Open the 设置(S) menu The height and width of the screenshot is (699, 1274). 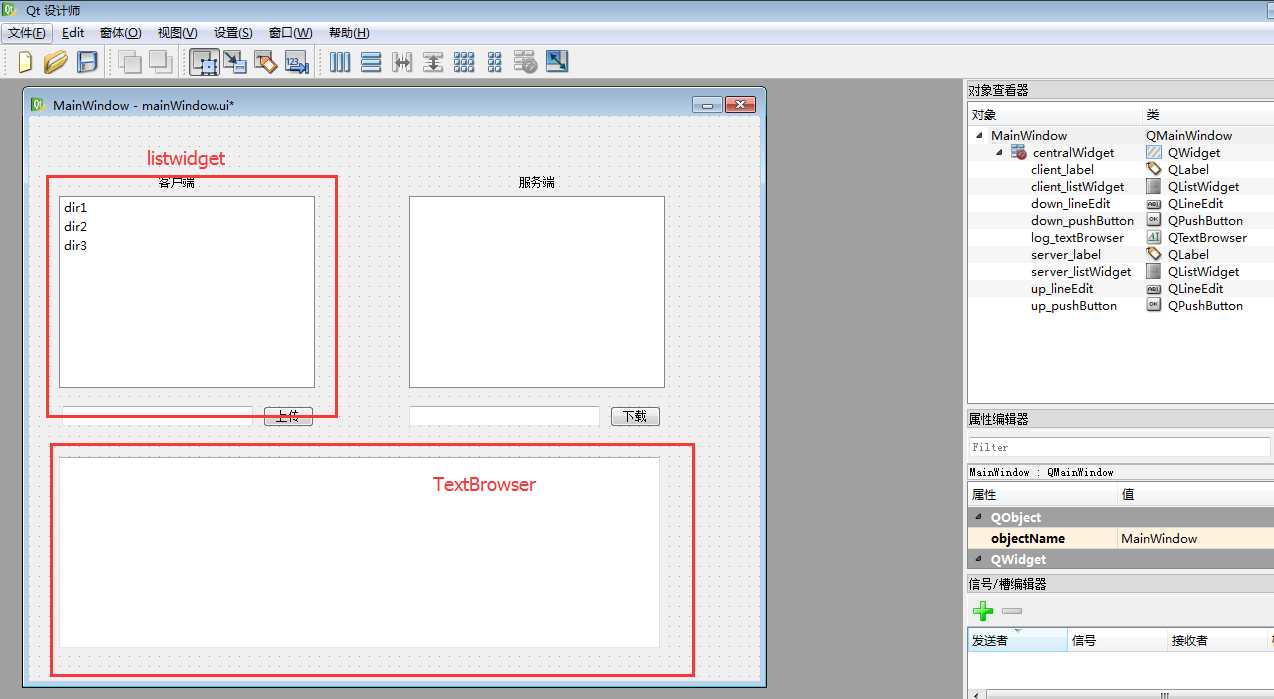click(x=233, y=33)
